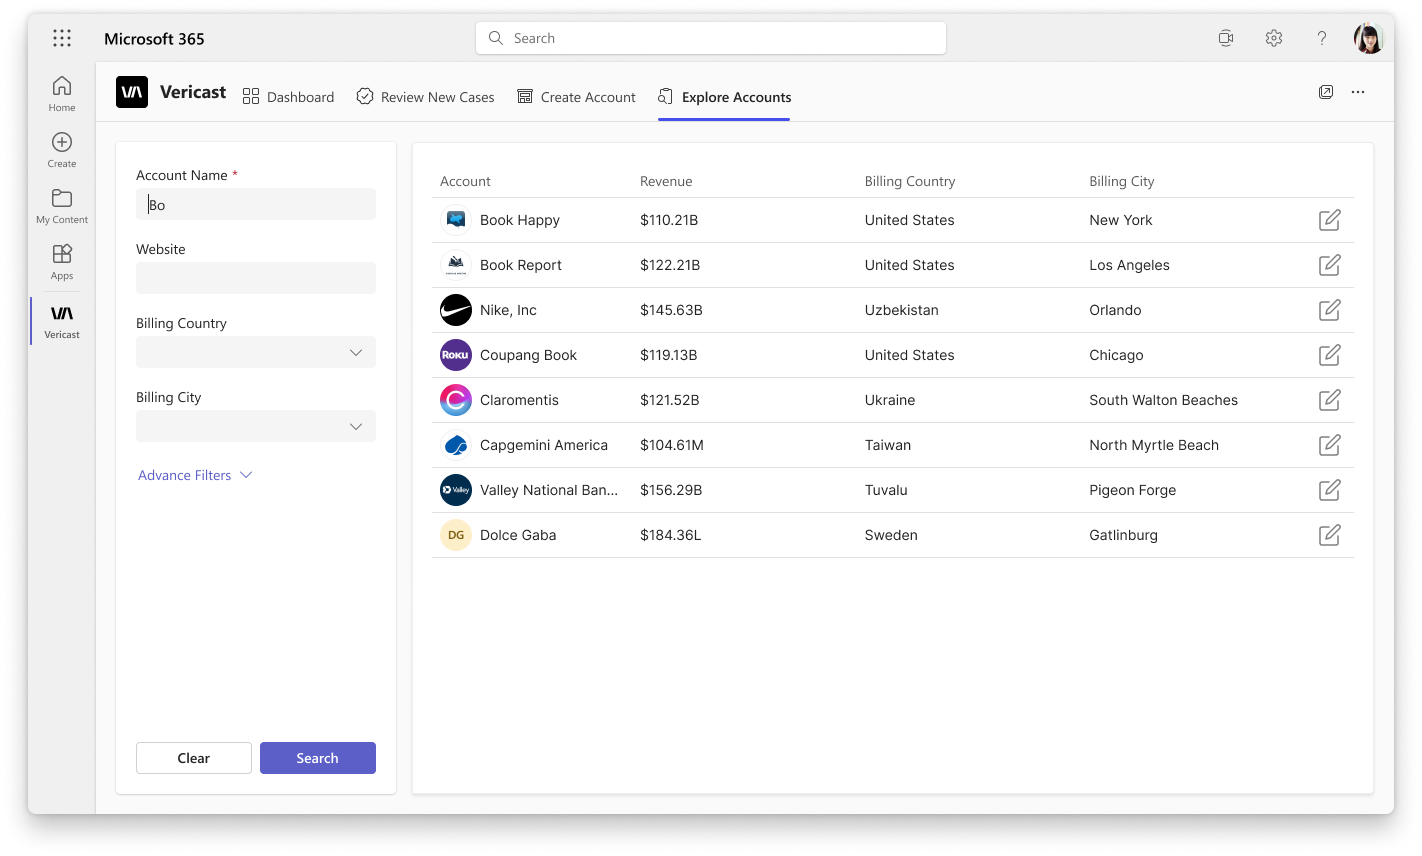This screenshot has width=1422, height=856.
Task: Select Vericast app in the sidebar
Action: 62,321
